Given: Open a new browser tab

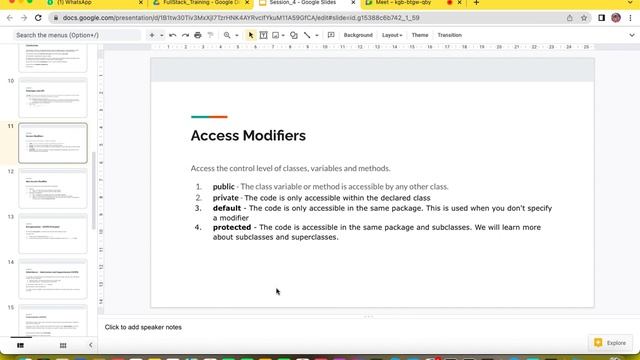Looking at the screenshot, I should click(x=476, y=3).
